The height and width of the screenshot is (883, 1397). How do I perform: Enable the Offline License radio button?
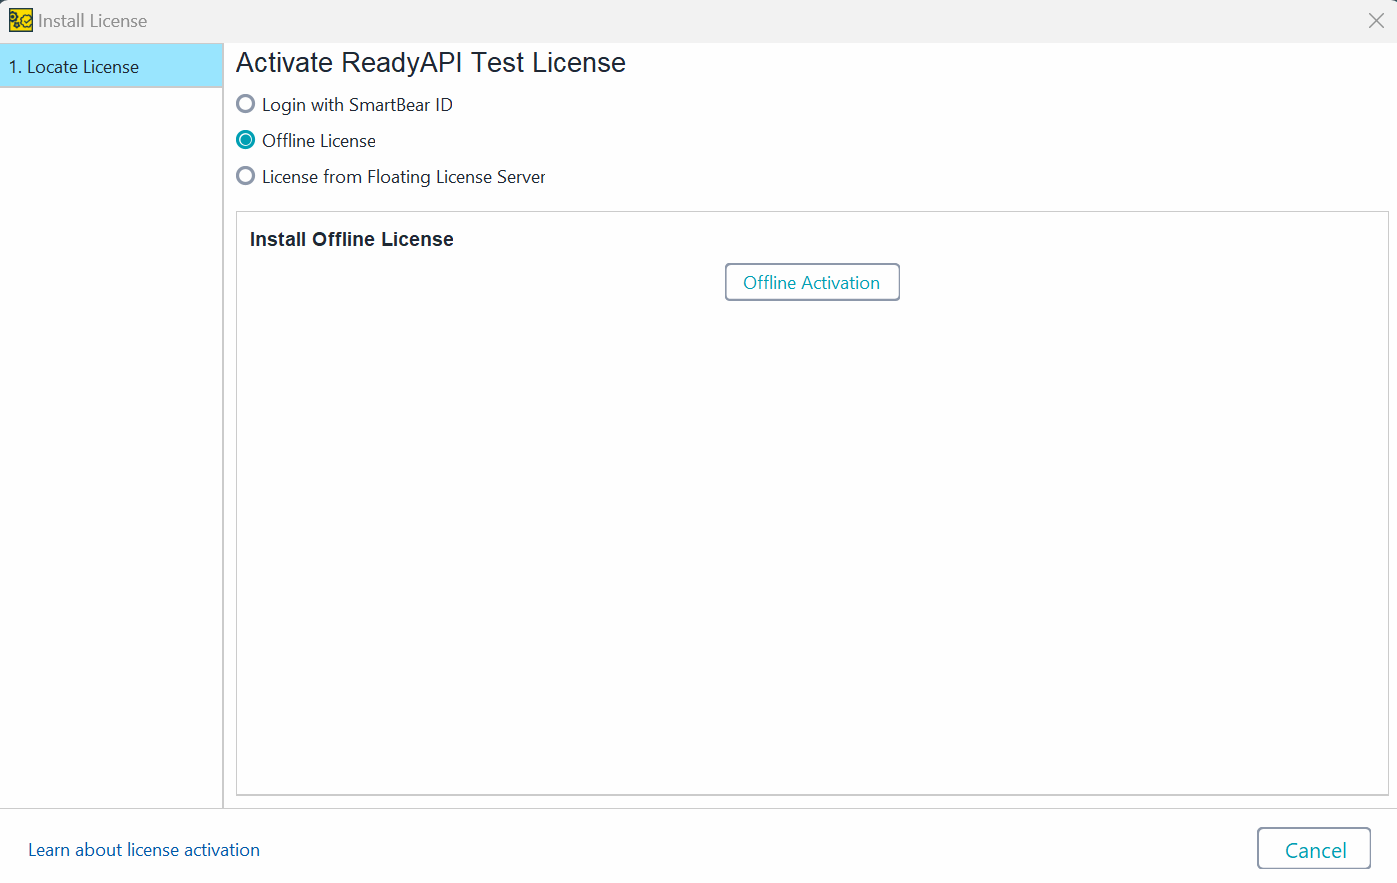click(245, 140)
